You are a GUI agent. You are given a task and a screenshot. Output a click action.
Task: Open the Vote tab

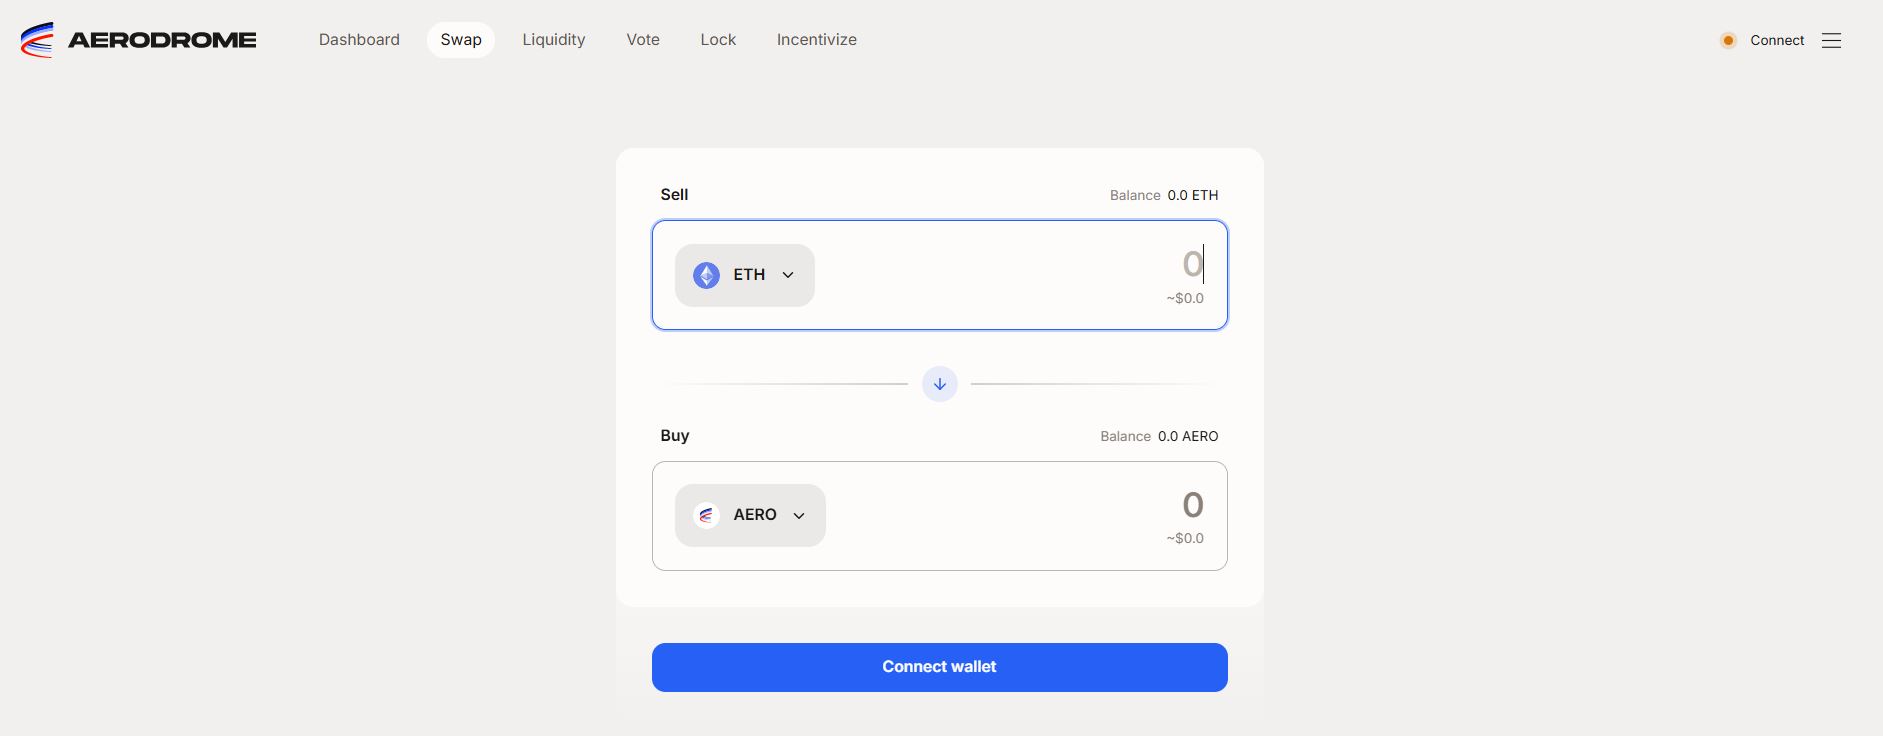643,40
